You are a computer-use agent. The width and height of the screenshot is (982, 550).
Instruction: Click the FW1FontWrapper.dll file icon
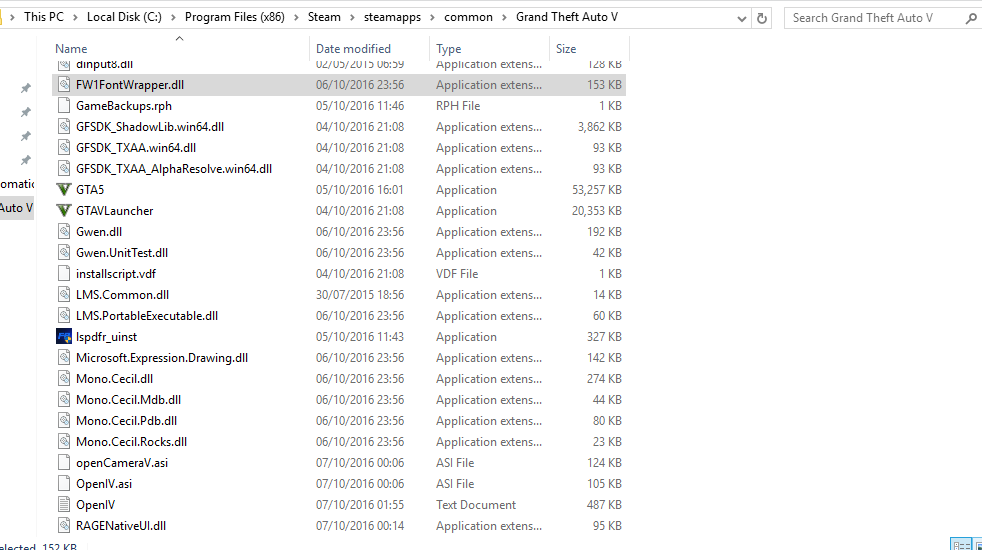[64, 85]
